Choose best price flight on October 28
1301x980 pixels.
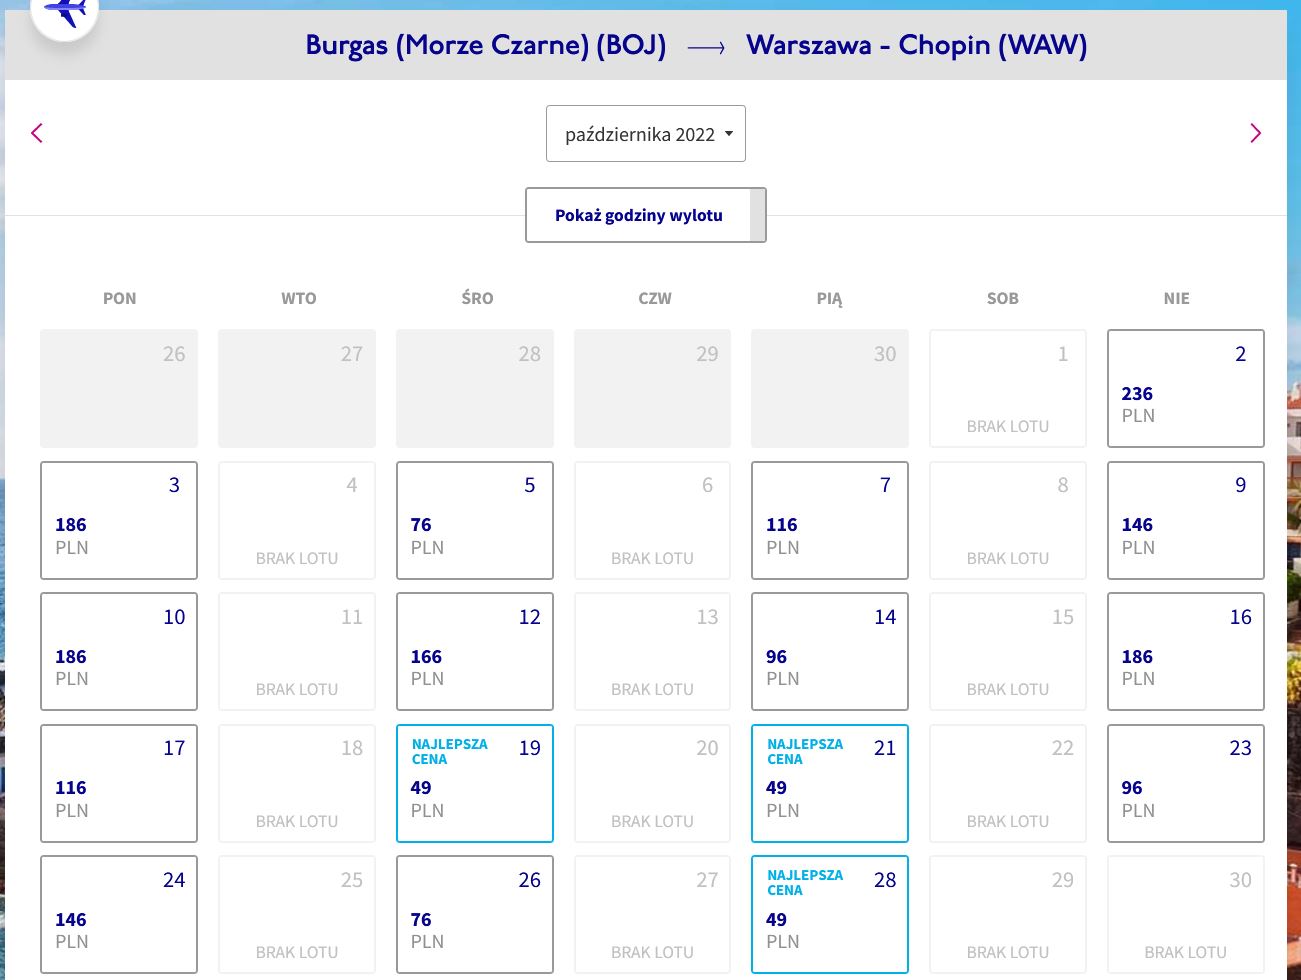(x=830, y=914)
